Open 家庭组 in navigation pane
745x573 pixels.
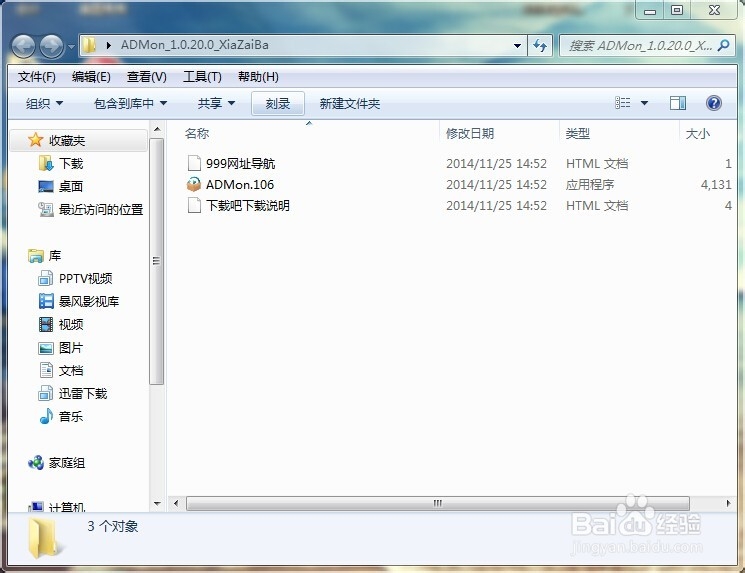click(x=67, y=463)
